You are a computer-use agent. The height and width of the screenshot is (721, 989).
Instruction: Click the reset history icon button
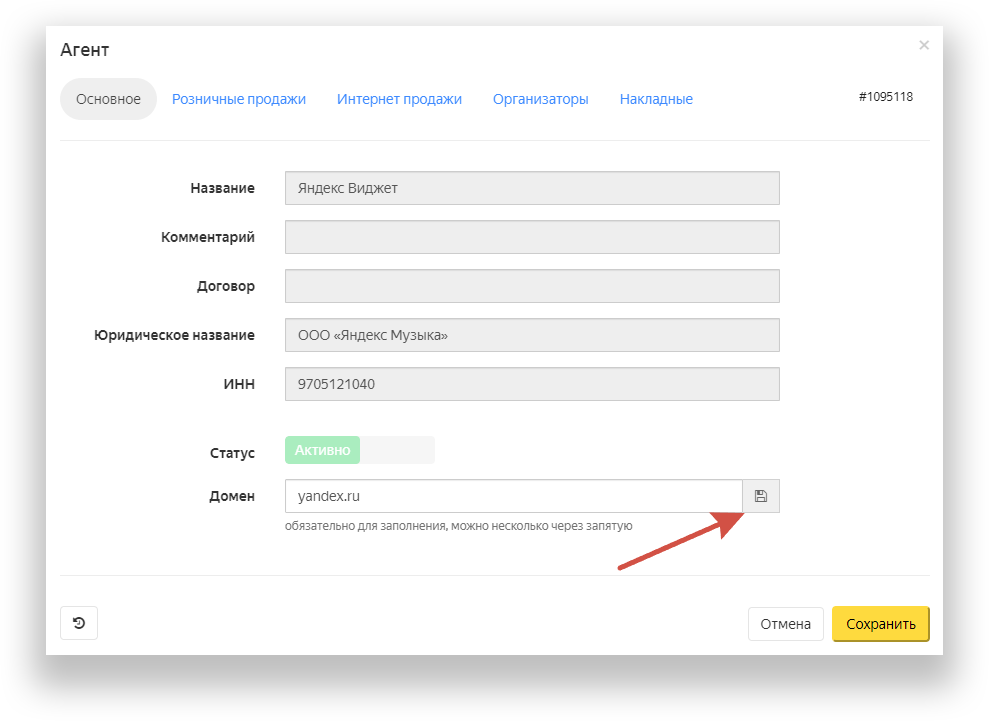pos(79,623)
